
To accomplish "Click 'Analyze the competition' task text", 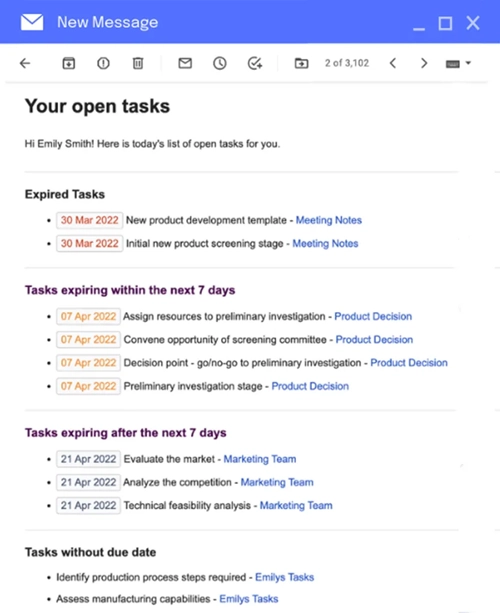I will (177, 482).
